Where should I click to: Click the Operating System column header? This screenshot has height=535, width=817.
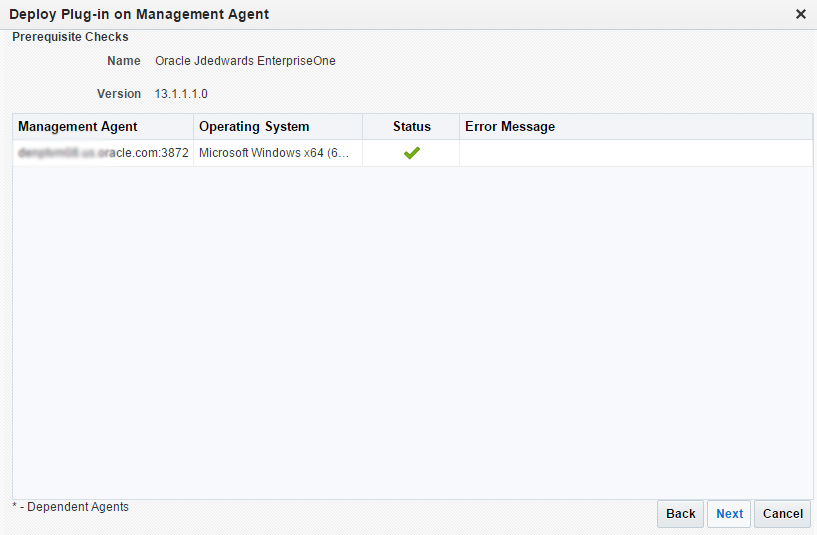click(x=254, y=127)
